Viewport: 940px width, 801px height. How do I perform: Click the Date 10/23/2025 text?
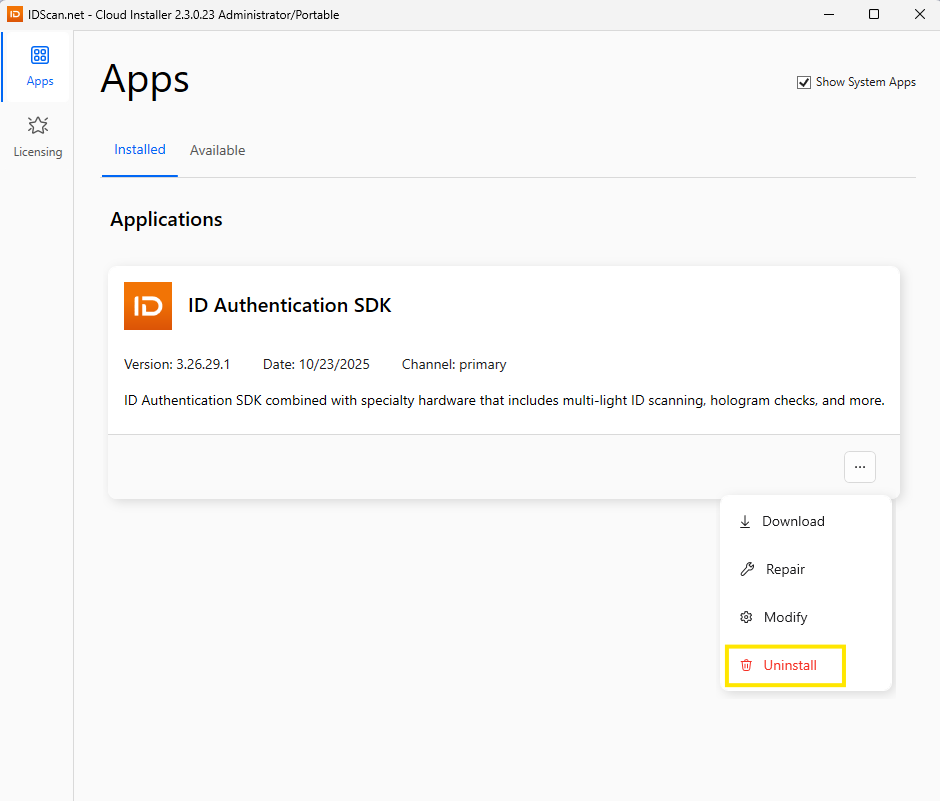[x=316, y=365]
